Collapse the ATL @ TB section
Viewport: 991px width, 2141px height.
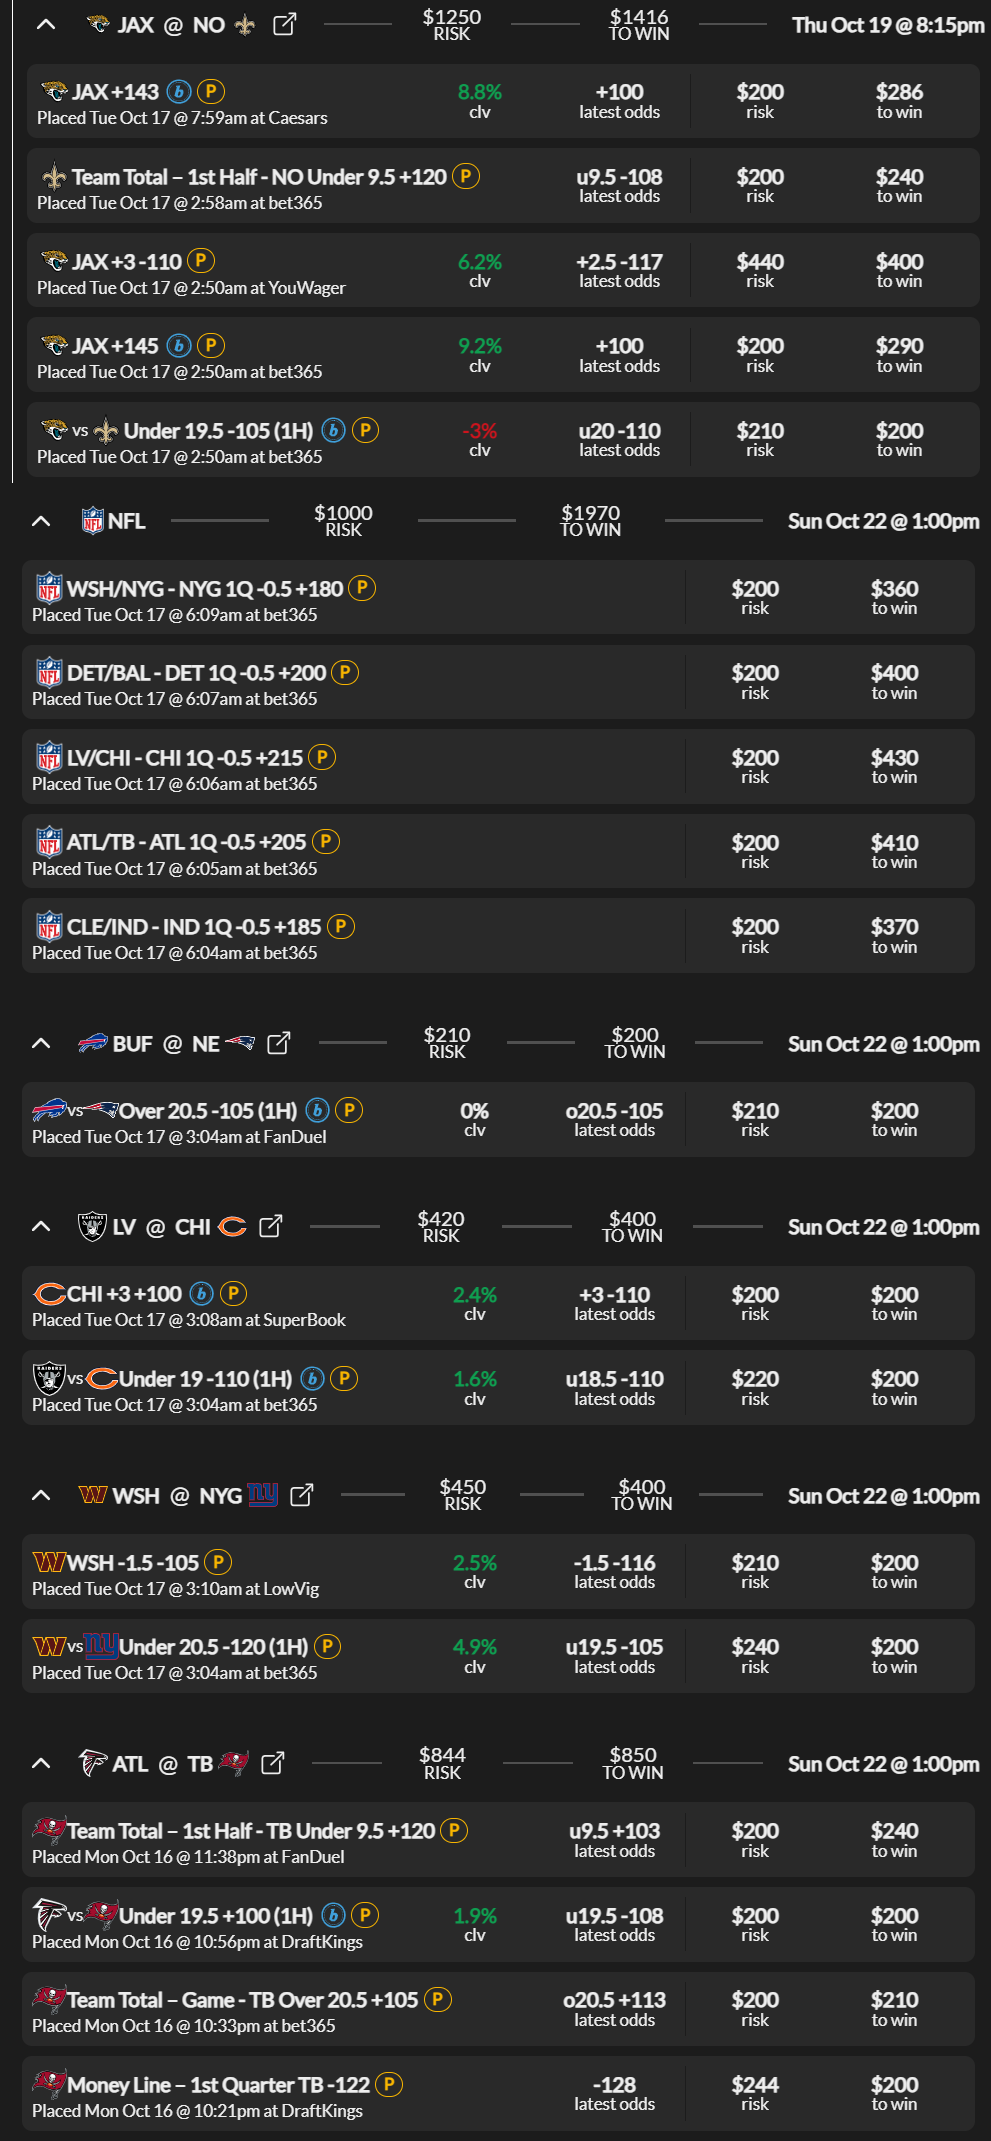tap(40, 1763)
